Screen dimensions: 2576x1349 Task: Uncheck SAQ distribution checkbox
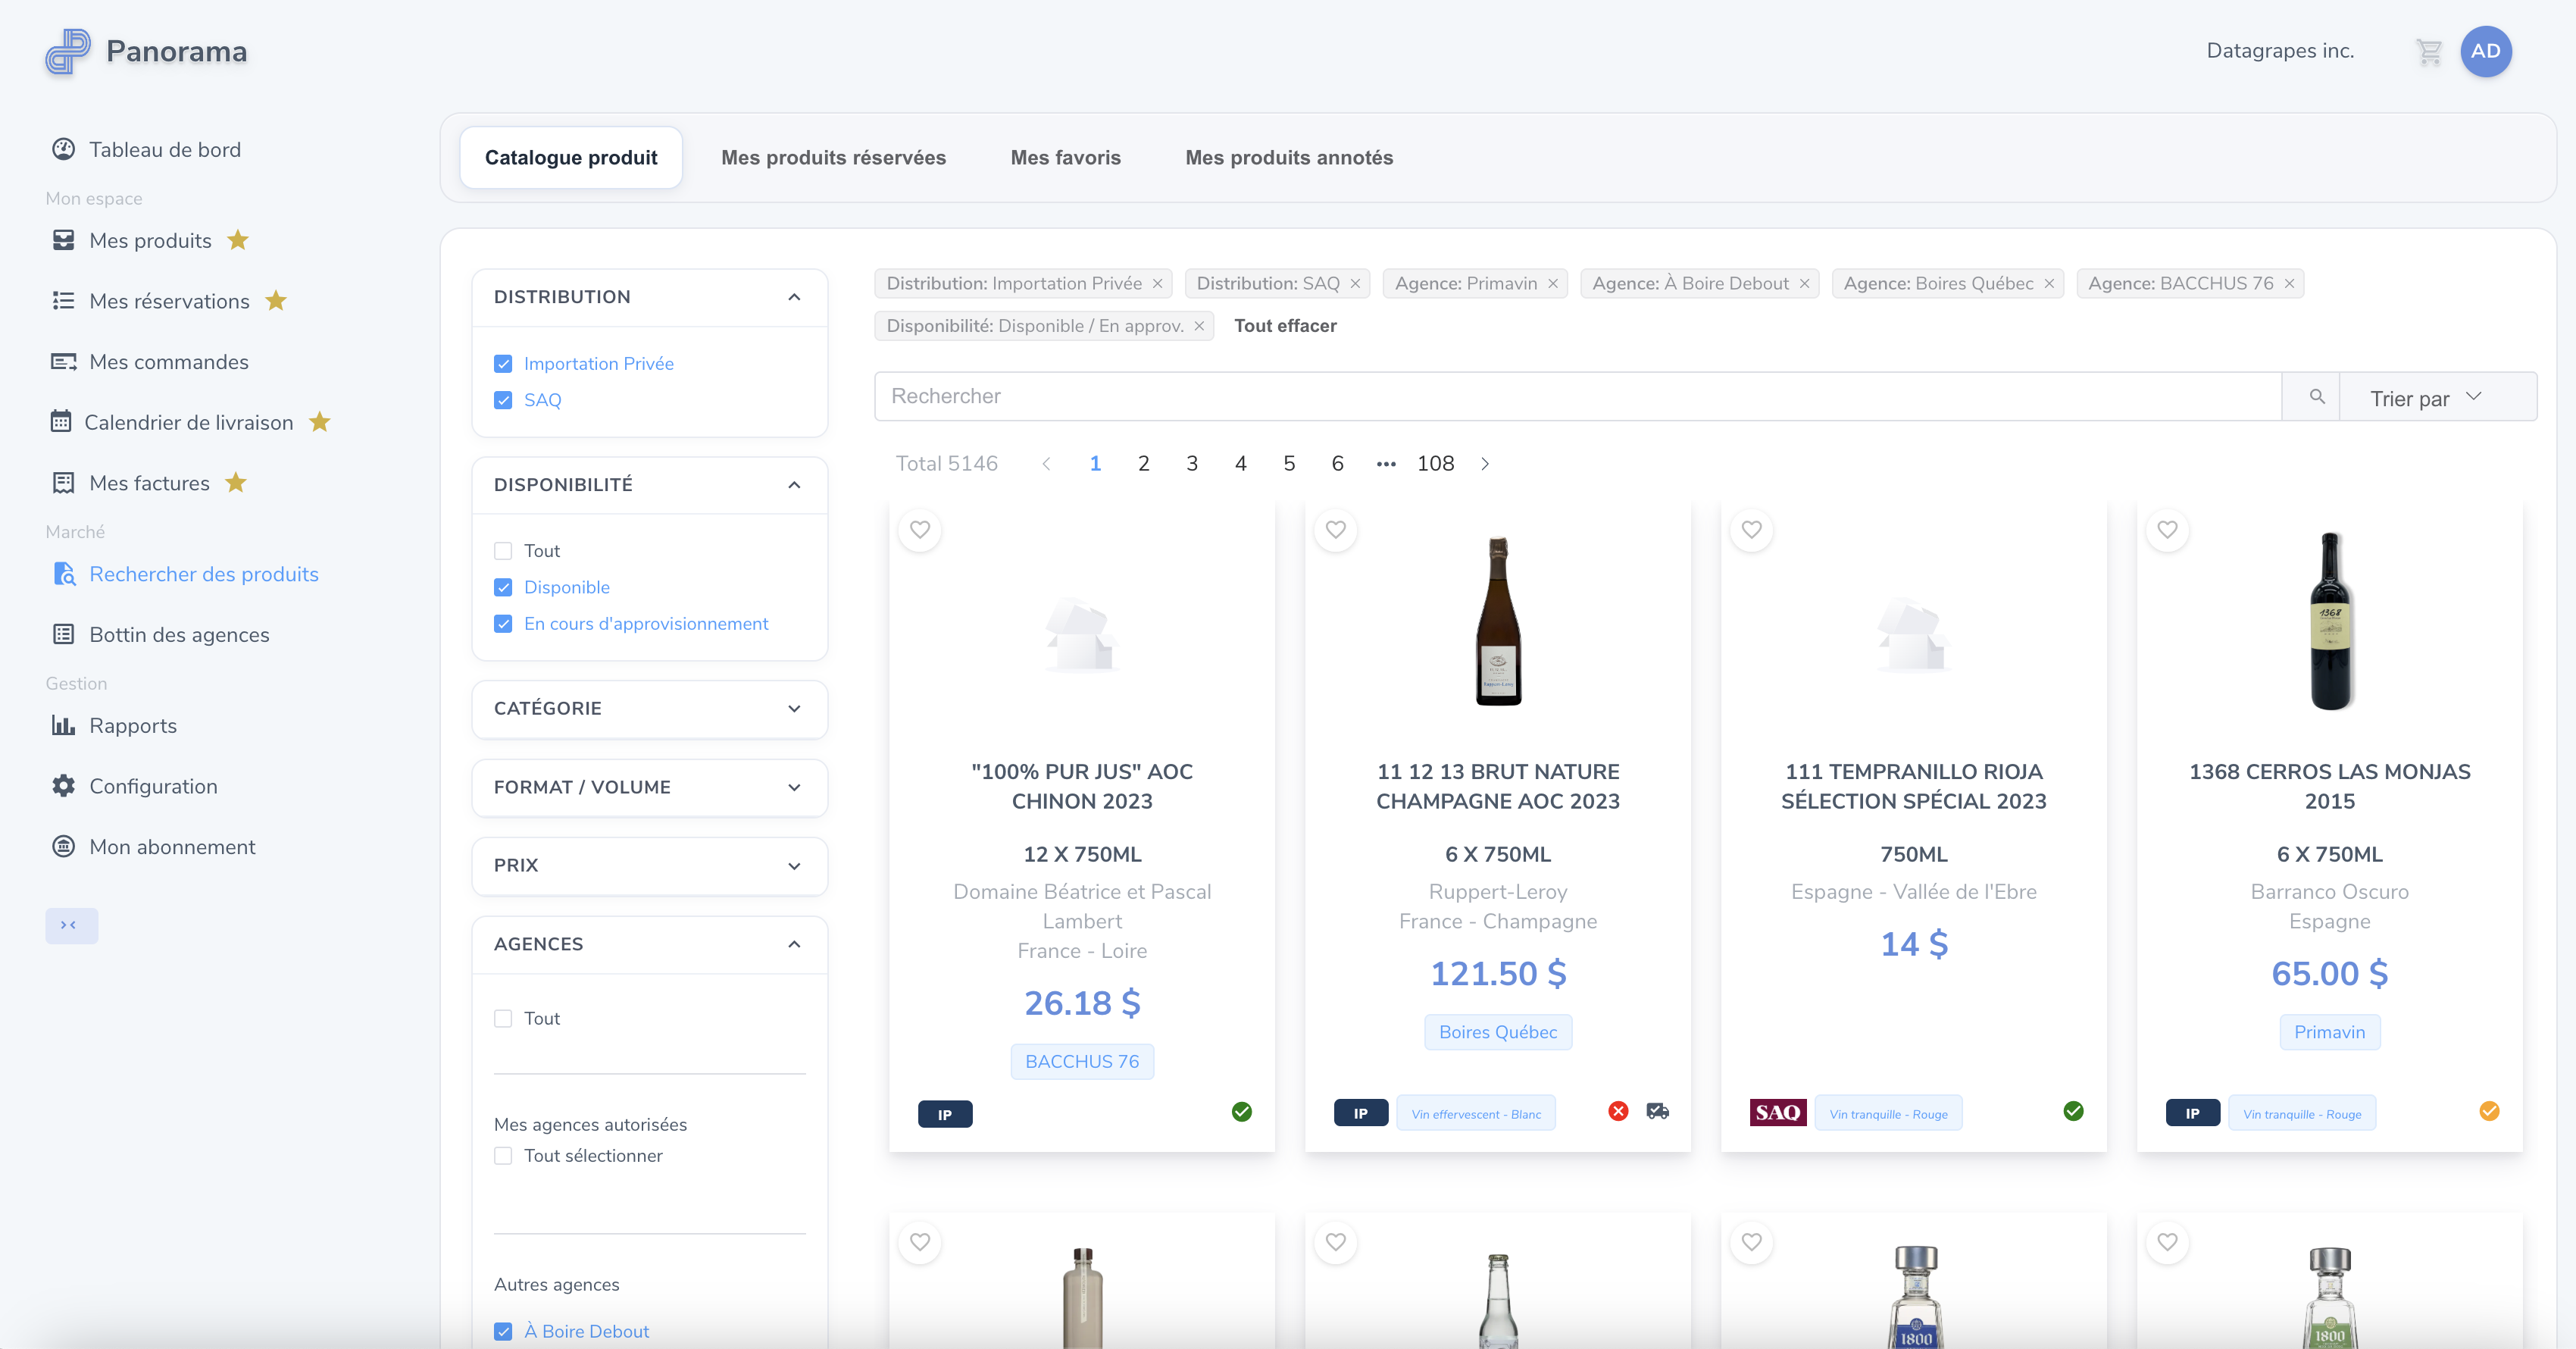point(503,400)
